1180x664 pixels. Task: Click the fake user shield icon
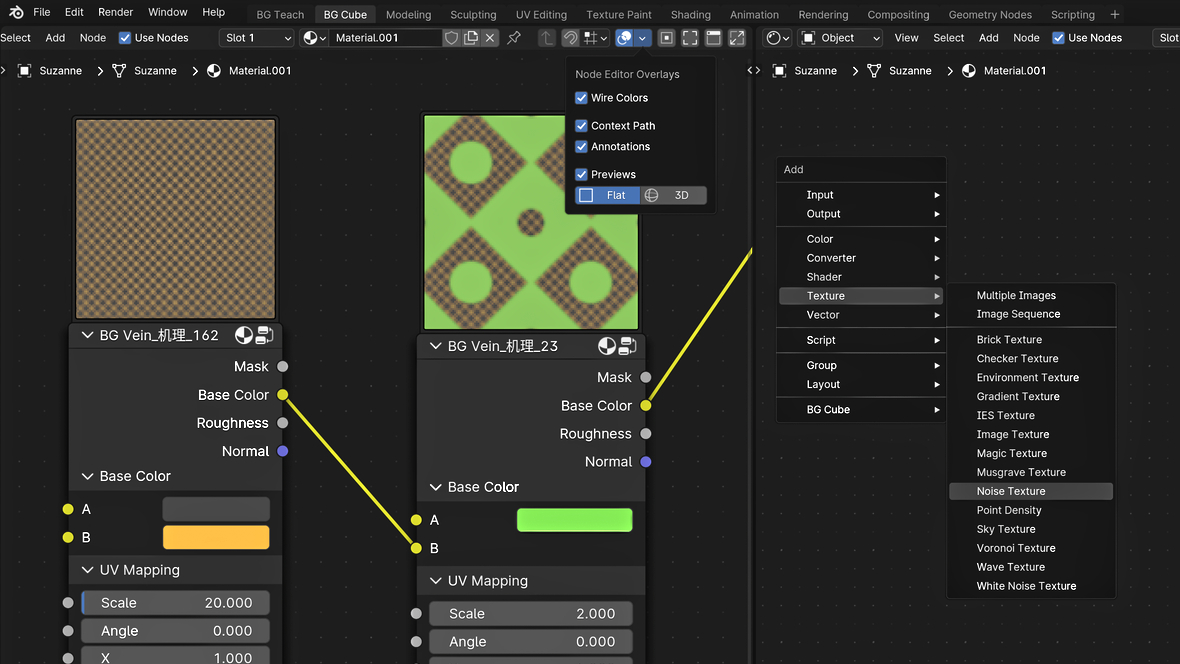[452, 38]
